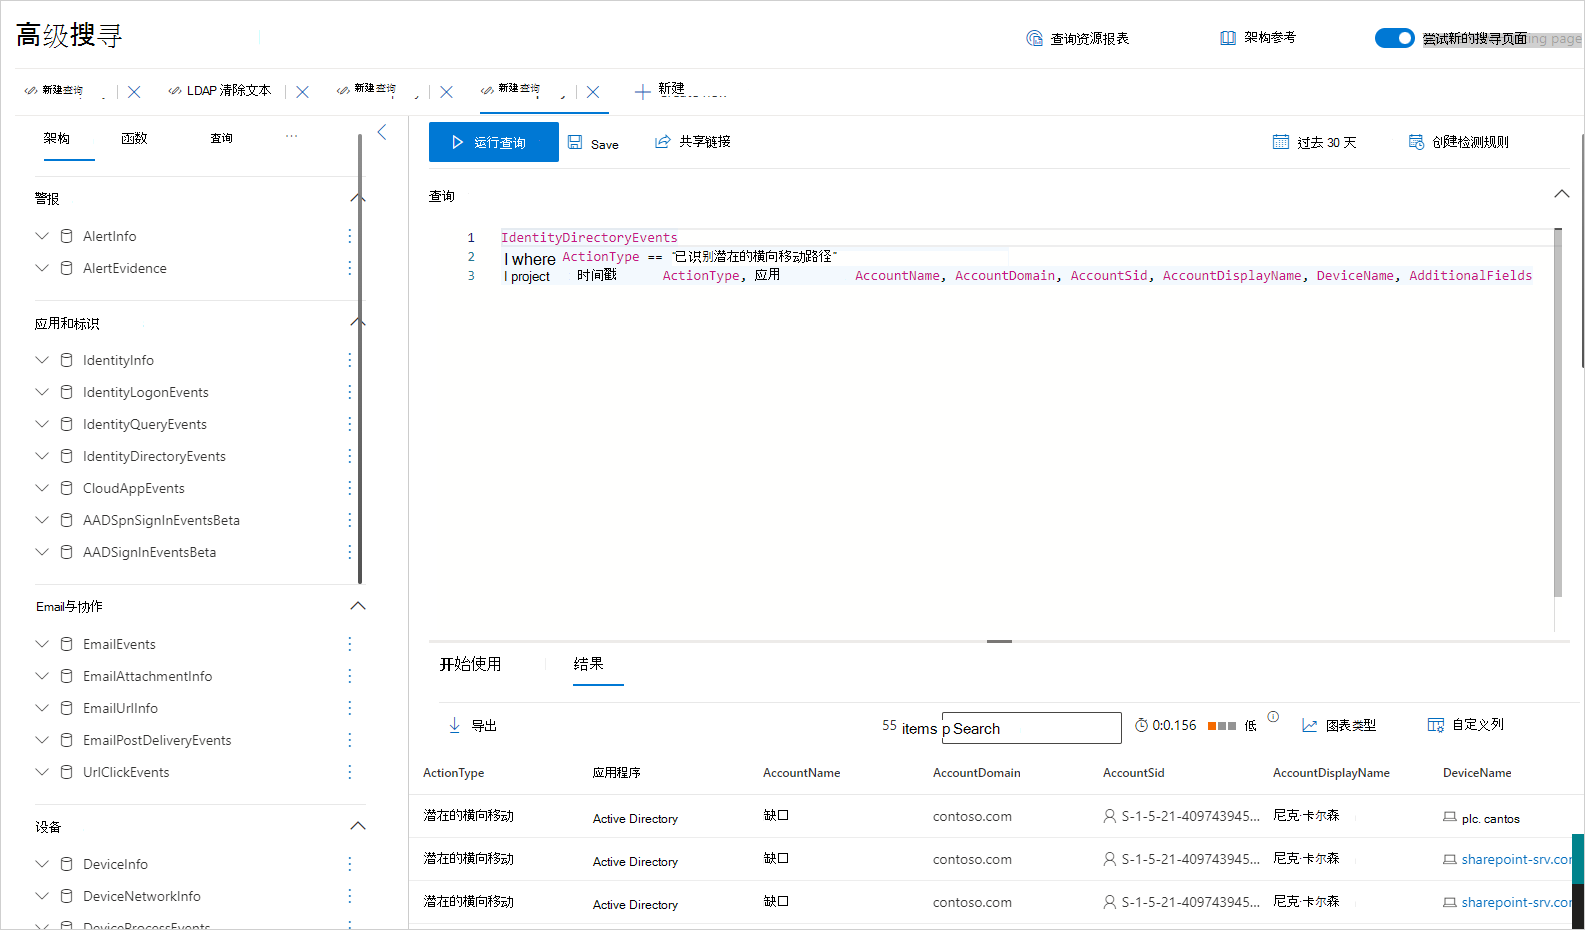Switch to the 开始使用 tab
The image size is (1585, 930).
pyautogui.click(x=470, y=664)
